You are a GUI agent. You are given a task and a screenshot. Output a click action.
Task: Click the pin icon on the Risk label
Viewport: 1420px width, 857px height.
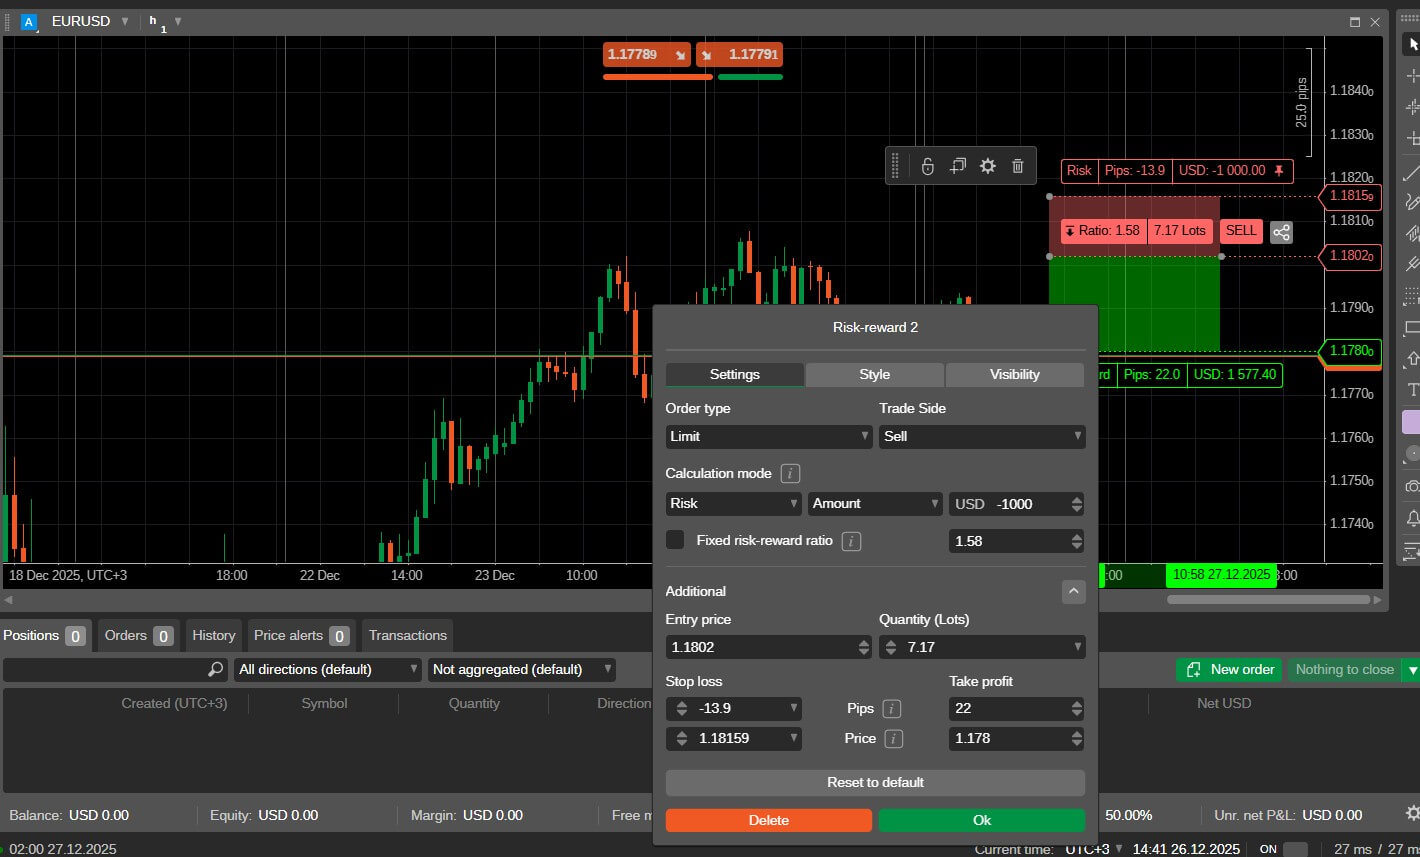pyautogui.click(x=1279, y=171)
